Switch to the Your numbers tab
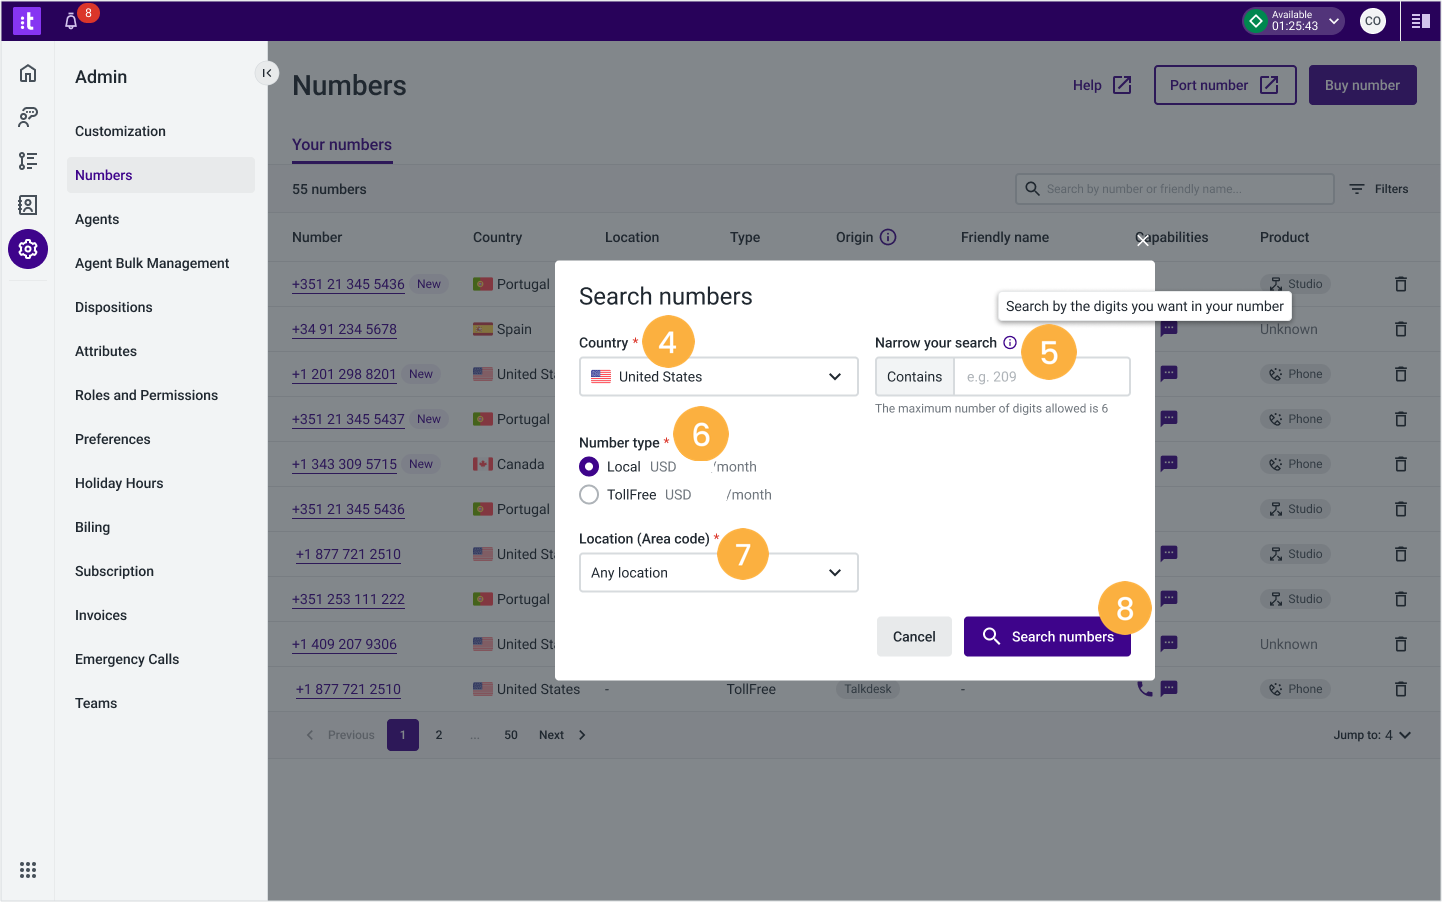Image resolution: width=1442 pixels, height=902 pixels. point(342,144)
